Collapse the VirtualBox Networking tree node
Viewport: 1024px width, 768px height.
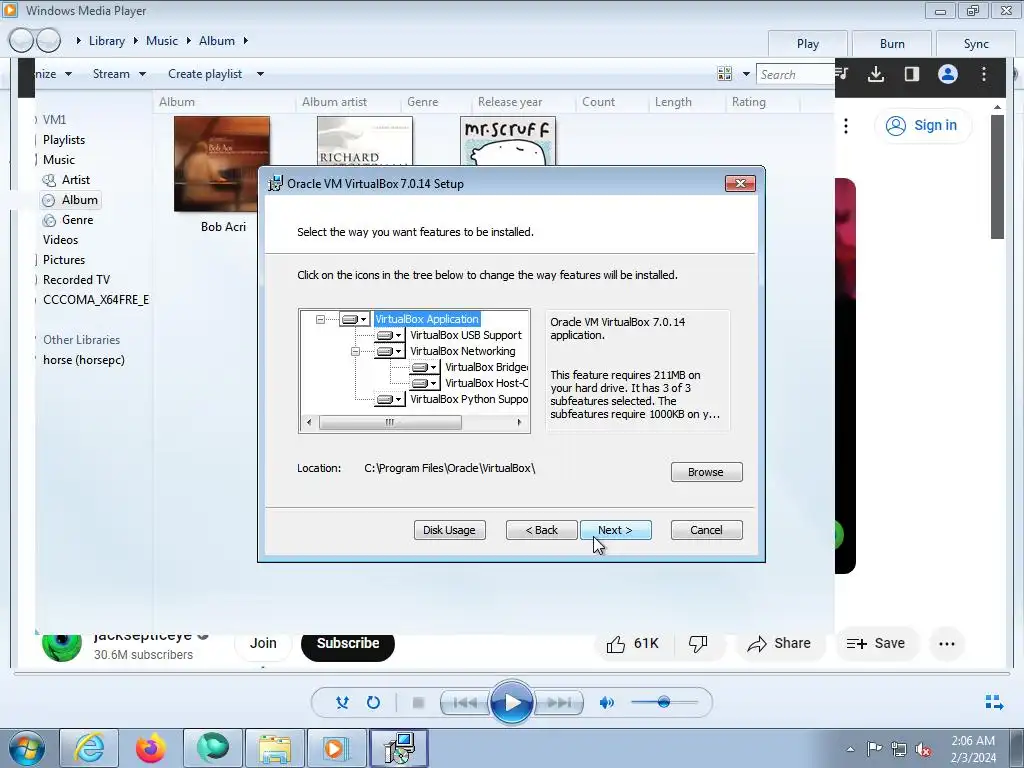click(x=355, y=351)
